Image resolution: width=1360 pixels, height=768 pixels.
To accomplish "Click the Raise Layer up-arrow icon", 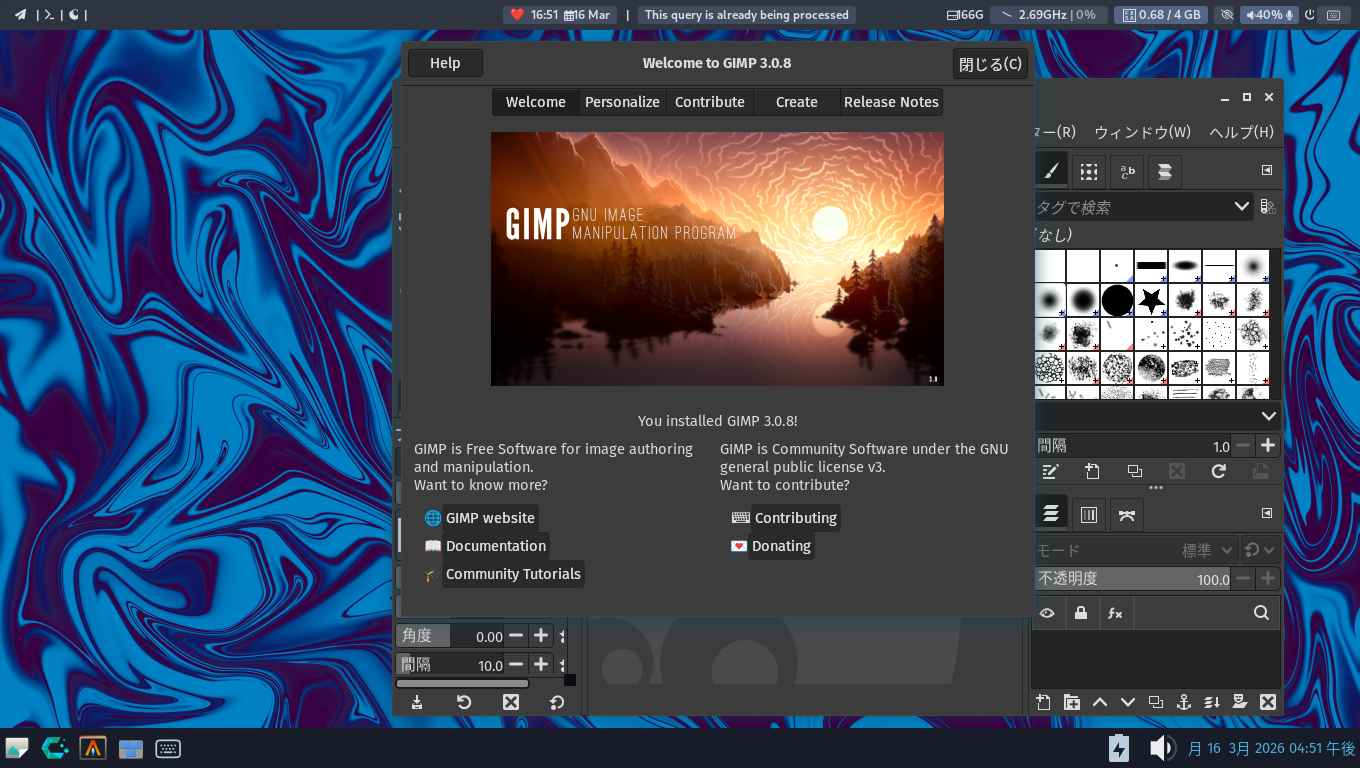I will click(1100, 702).
